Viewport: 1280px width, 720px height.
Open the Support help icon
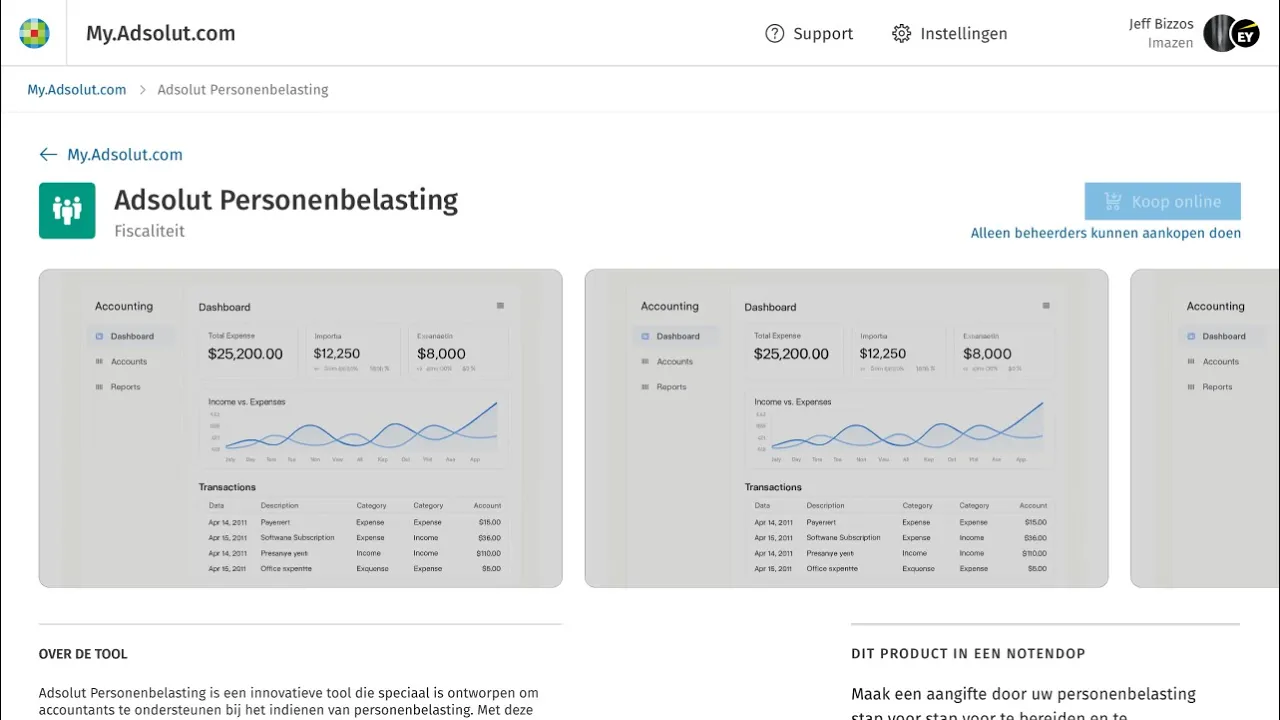774,33
